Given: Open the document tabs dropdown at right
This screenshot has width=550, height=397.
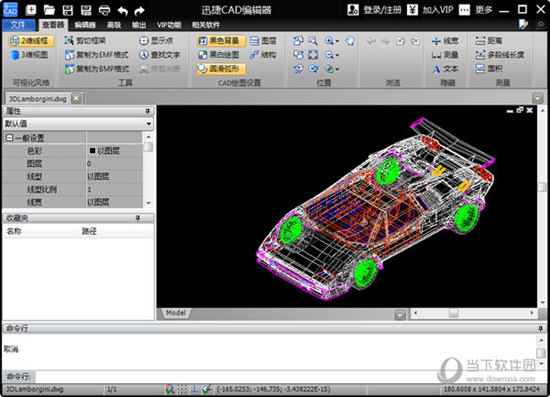Looking at the screenshot, I should pos(537,99).
